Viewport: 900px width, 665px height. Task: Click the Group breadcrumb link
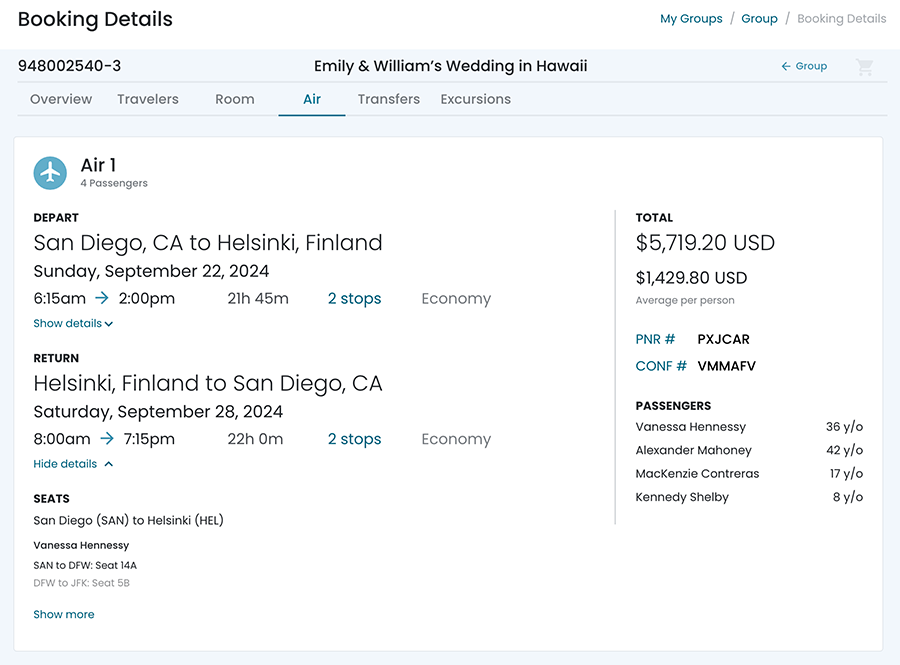[x=759, y=19]
